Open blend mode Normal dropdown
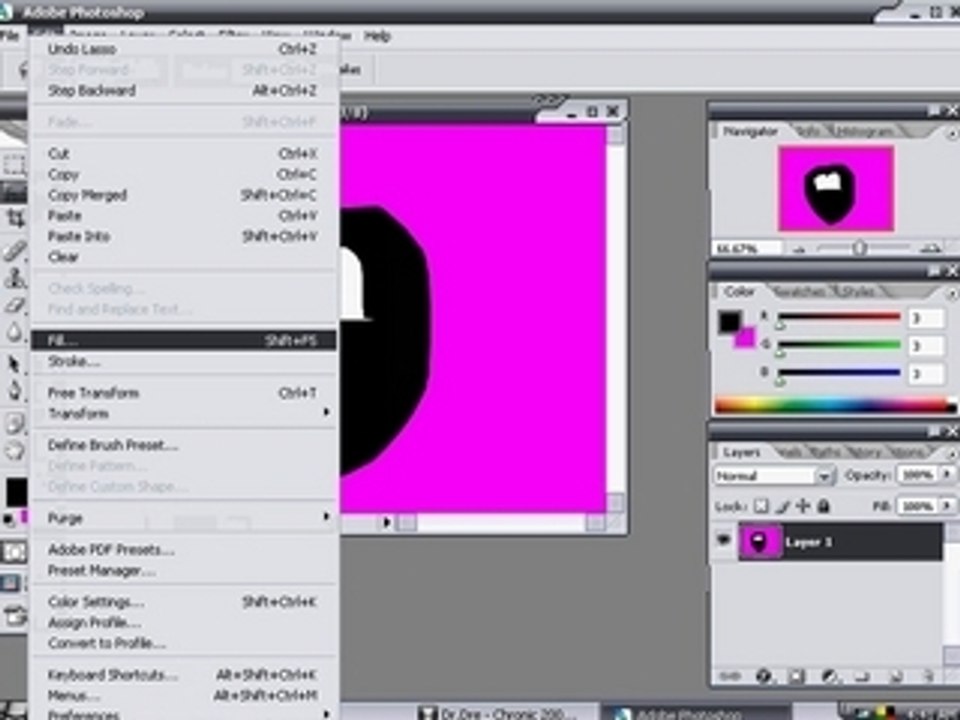 775,476
